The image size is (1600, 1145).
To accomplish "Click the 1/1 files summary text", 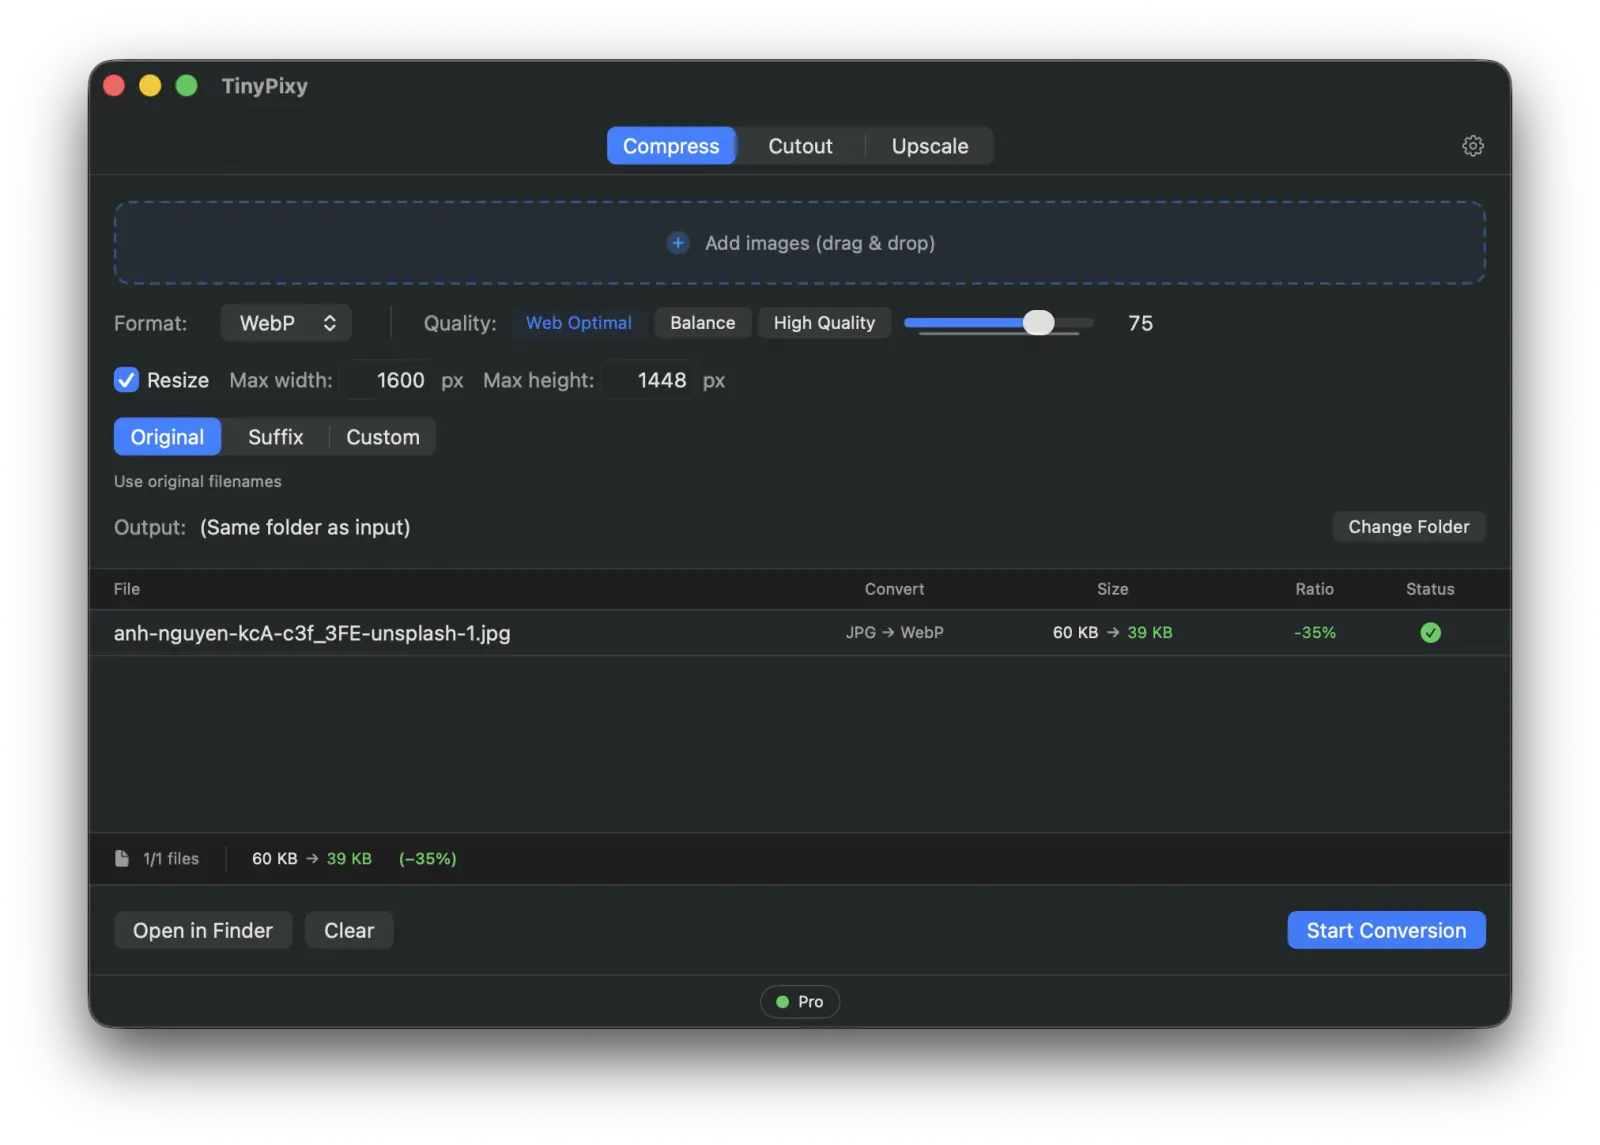I will (x=171, y=858).
